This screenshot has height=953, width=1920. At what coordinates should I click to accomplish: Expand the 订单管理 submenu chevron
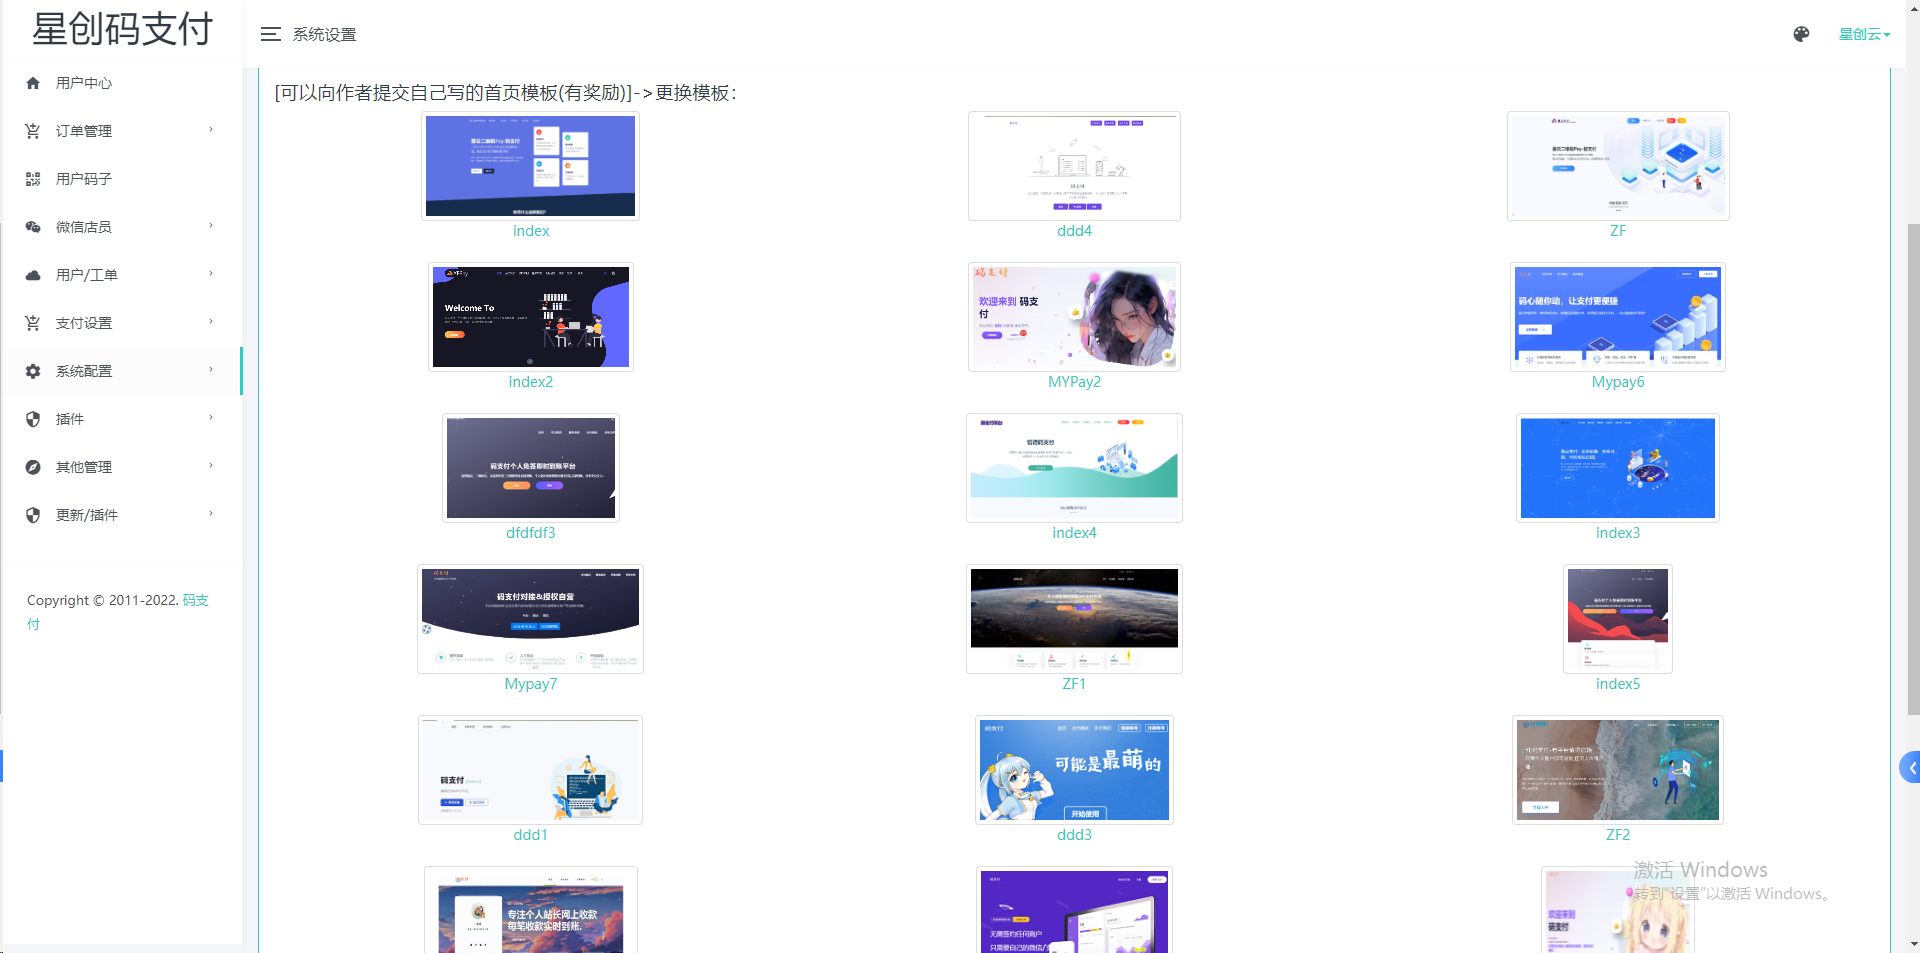[x=210, y=130]
